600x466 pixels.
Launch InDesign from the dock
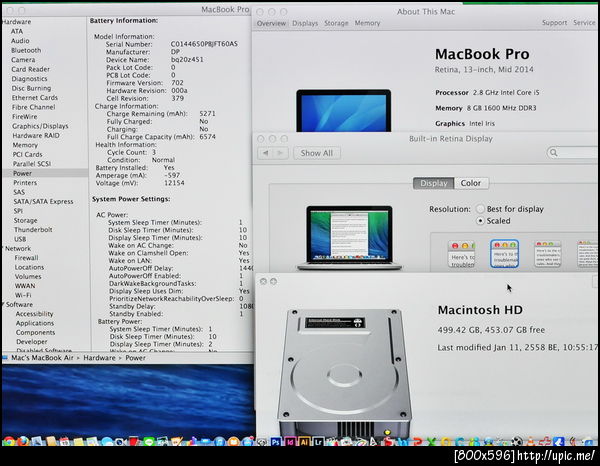coord(290,442)
